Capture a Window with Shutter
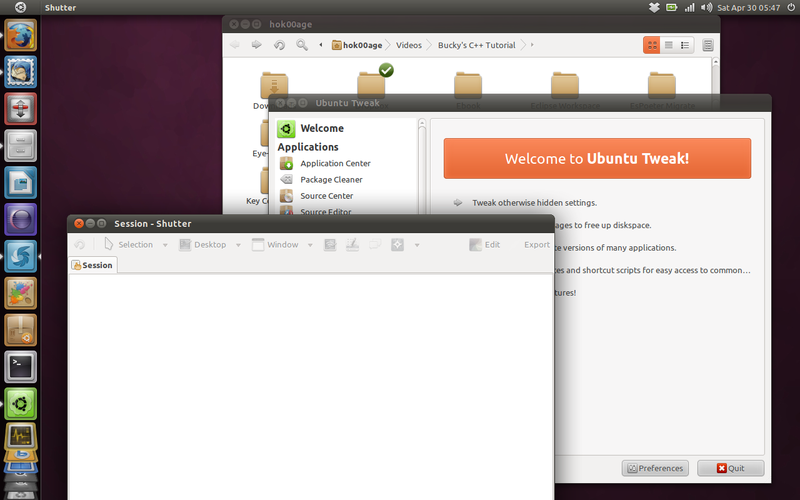 [275, 245]
